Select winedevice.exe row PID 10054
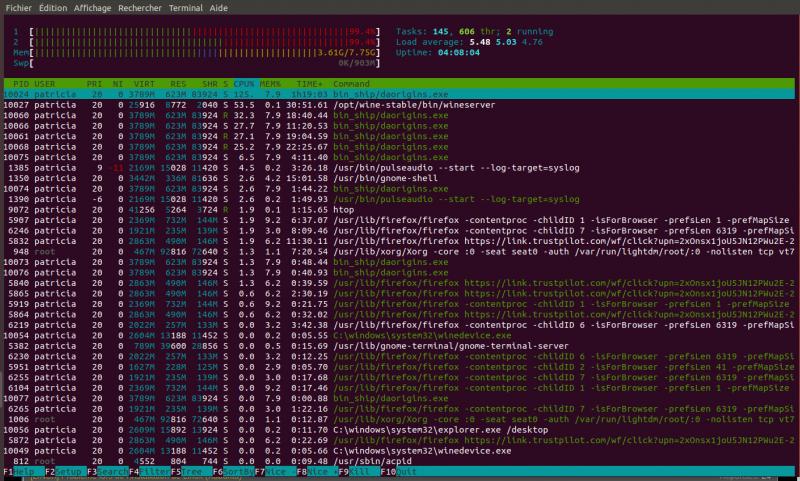This screenshot has height=481, width=800. coord(399,335)
